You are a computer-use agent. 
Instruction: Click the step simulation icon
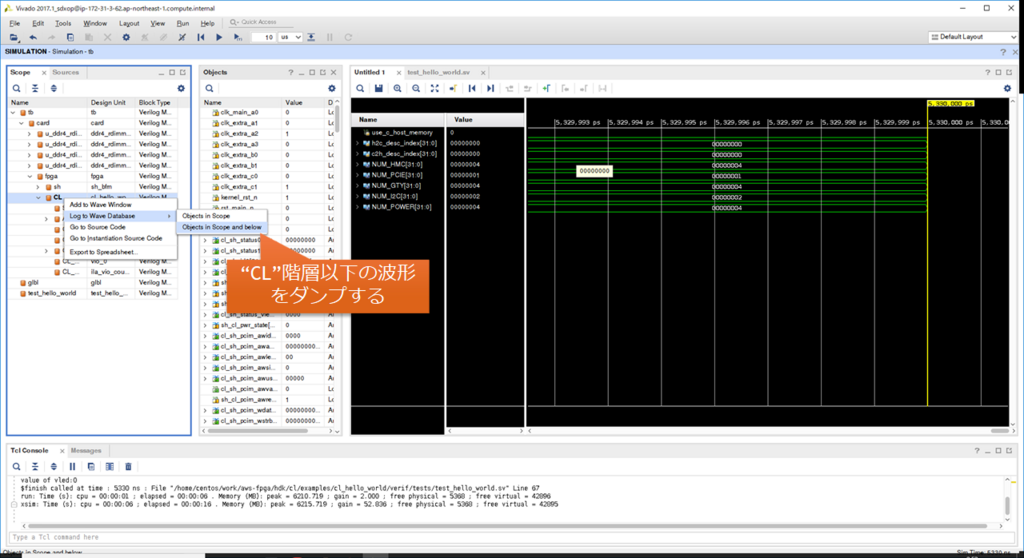point(312,37)
